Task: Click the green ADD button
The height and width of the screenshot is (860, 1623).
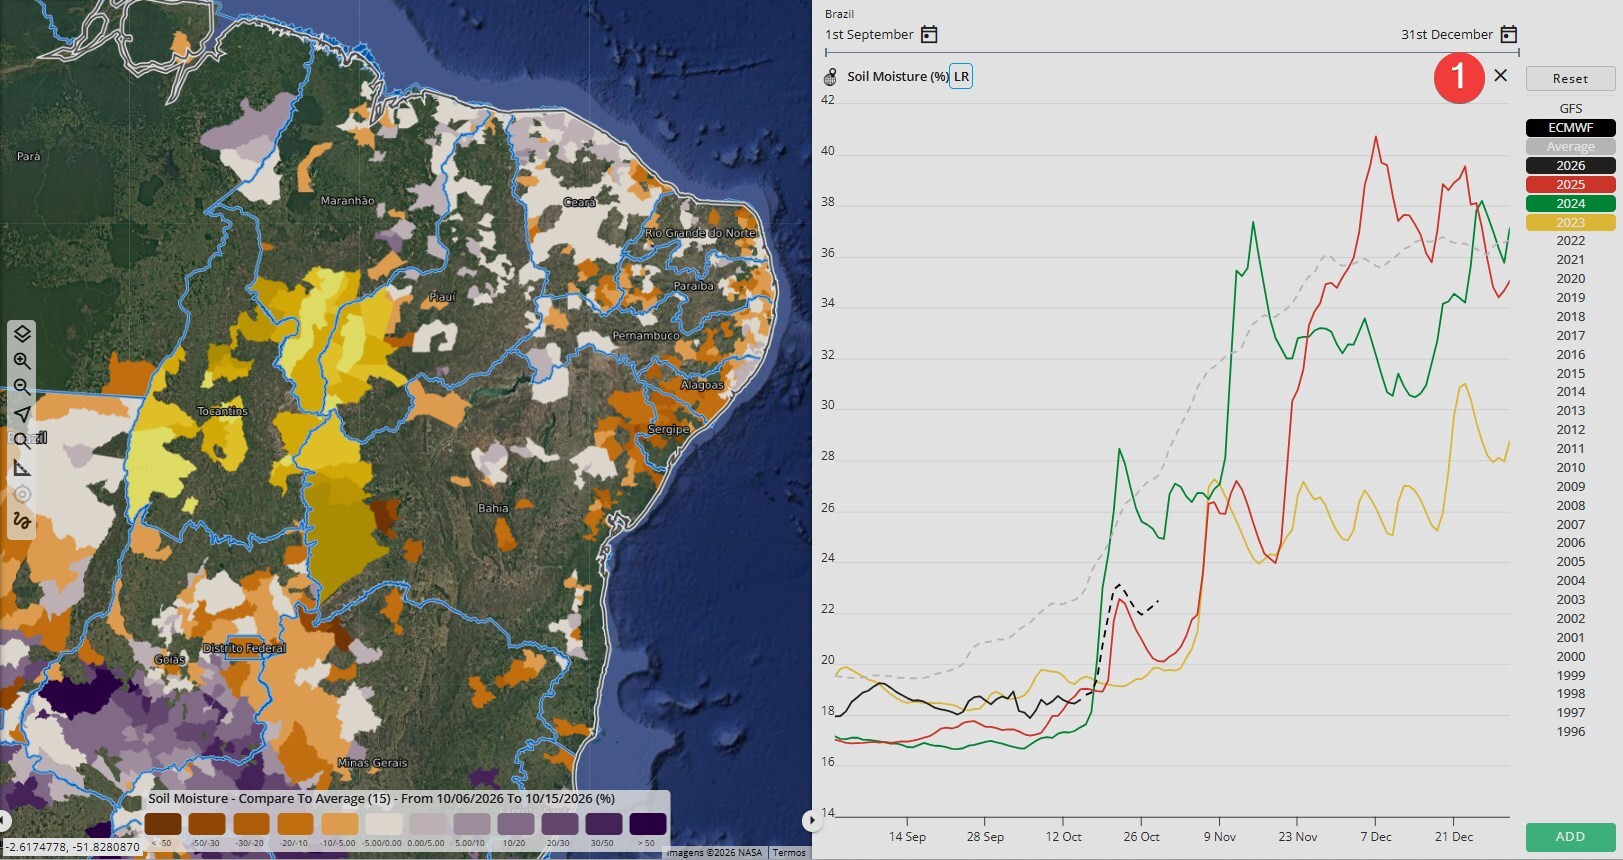Action: click(x=1570, y=837)
